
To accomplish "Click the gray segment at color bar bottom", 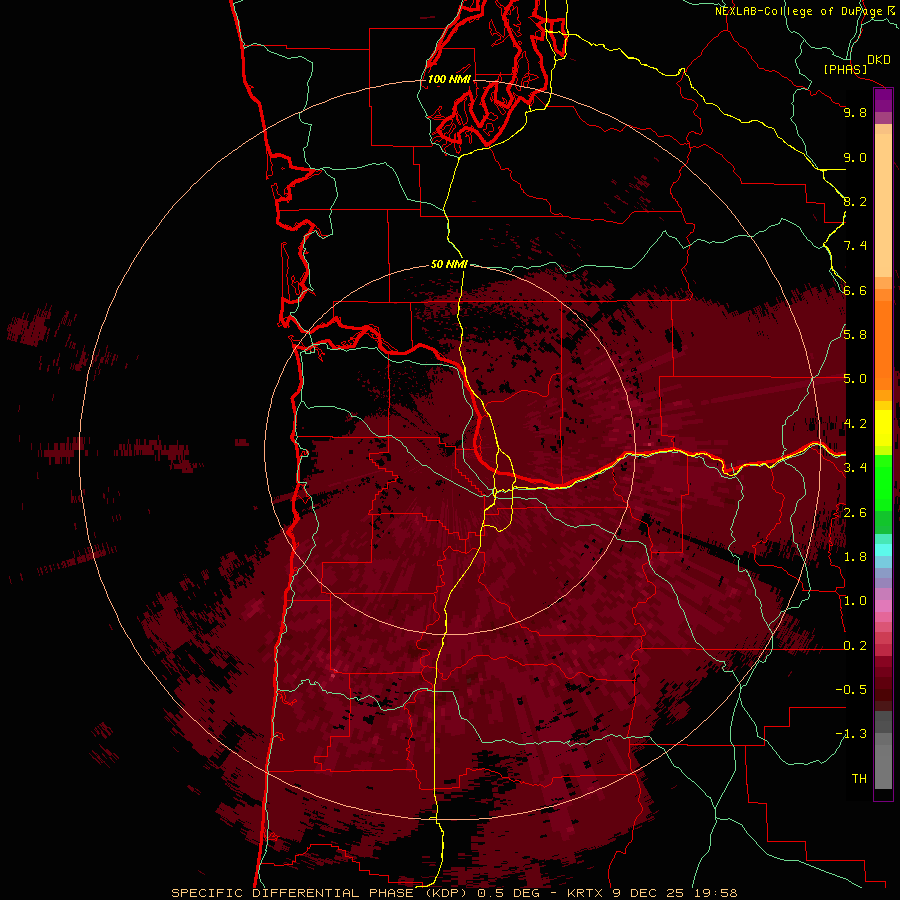I will tap(883, 766).
